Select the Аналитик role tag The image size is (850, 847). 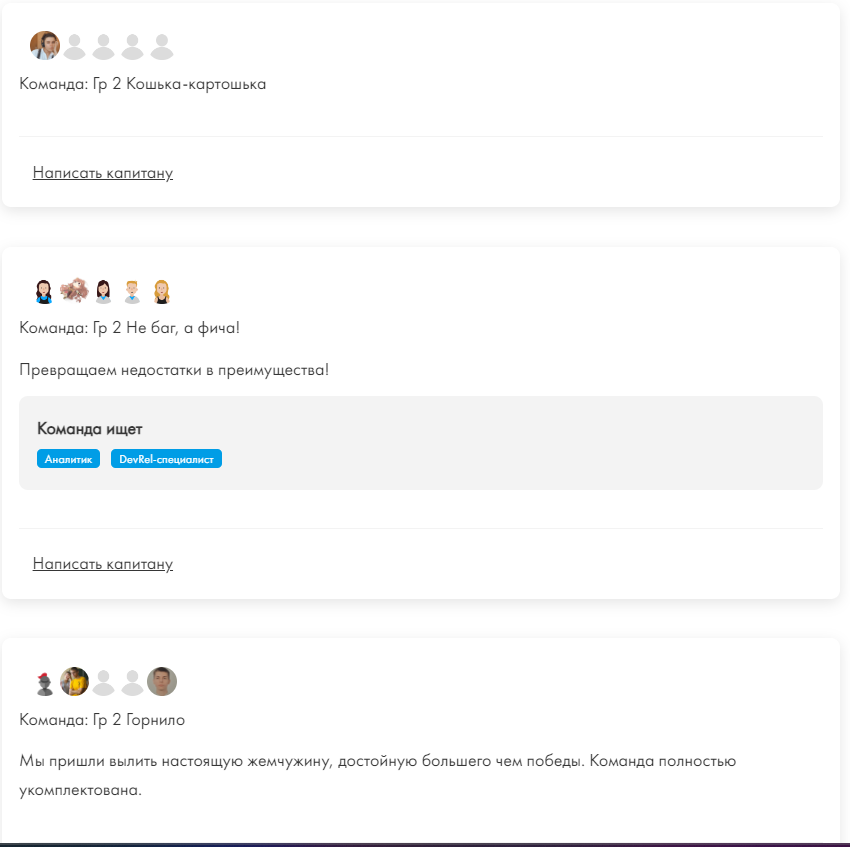[x=68, y=459]
